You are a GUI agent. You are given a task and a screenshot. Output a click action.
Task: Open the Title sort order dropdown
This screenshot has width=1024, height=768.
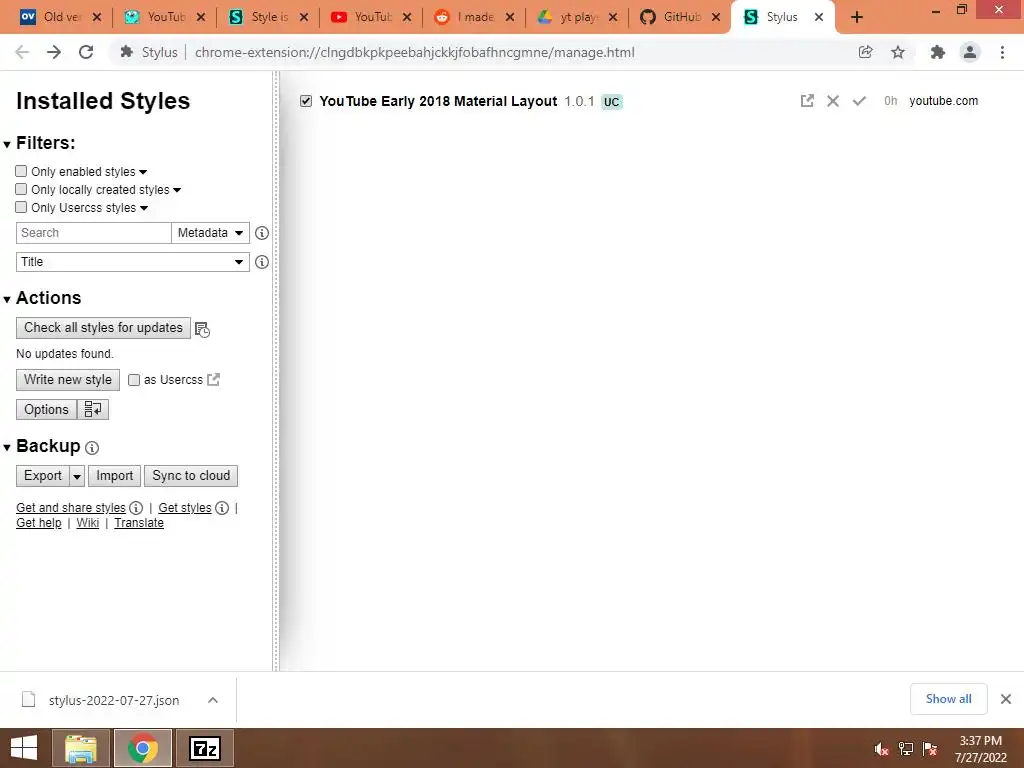coord(133,262)
